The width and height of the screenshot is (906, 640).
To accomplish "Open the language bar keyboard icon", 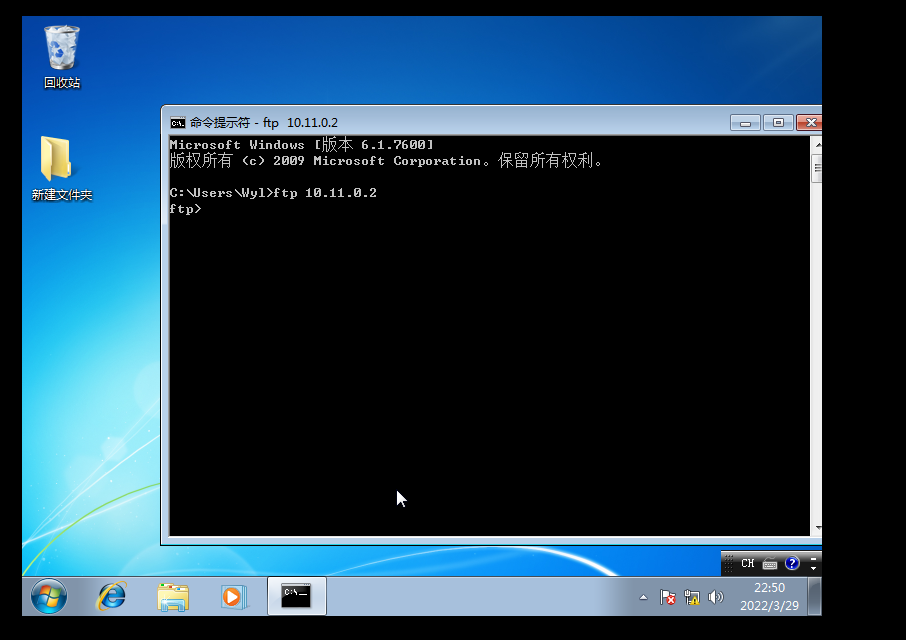I will click(x=770, y=563).
